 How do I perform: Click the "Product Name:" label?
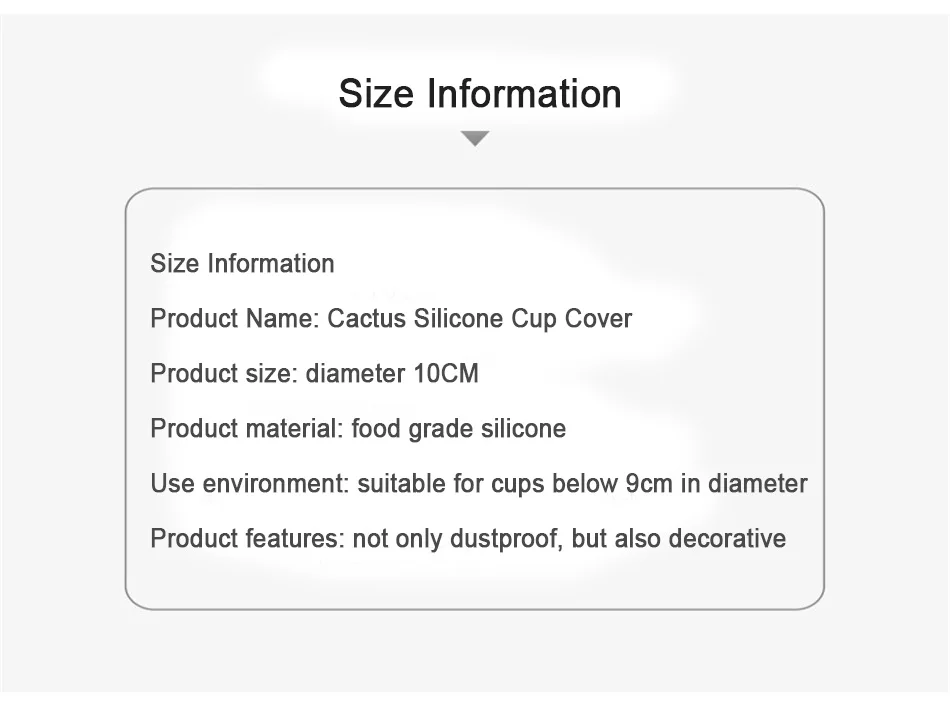pyautogui.click(x=234, y=319)
